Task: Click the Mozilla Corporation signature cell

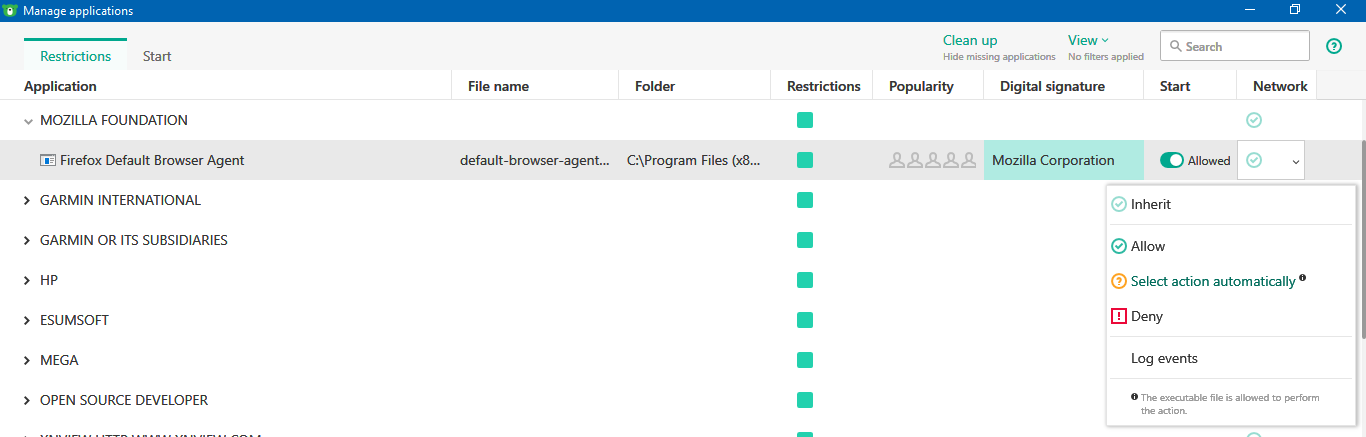Action: 1064,160
